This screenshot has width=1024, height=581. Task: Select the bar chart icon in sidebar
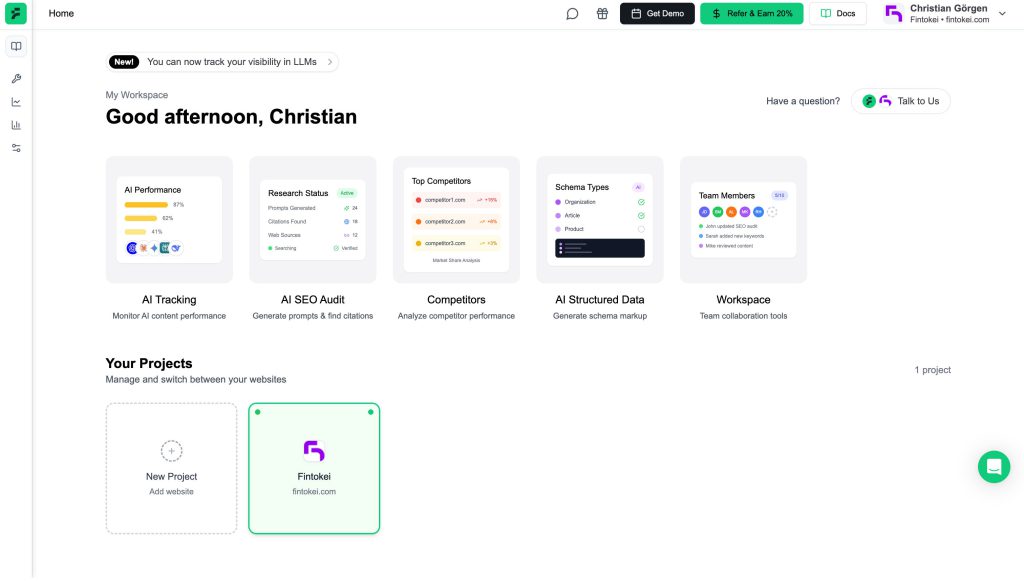click(x=15, y=124)
